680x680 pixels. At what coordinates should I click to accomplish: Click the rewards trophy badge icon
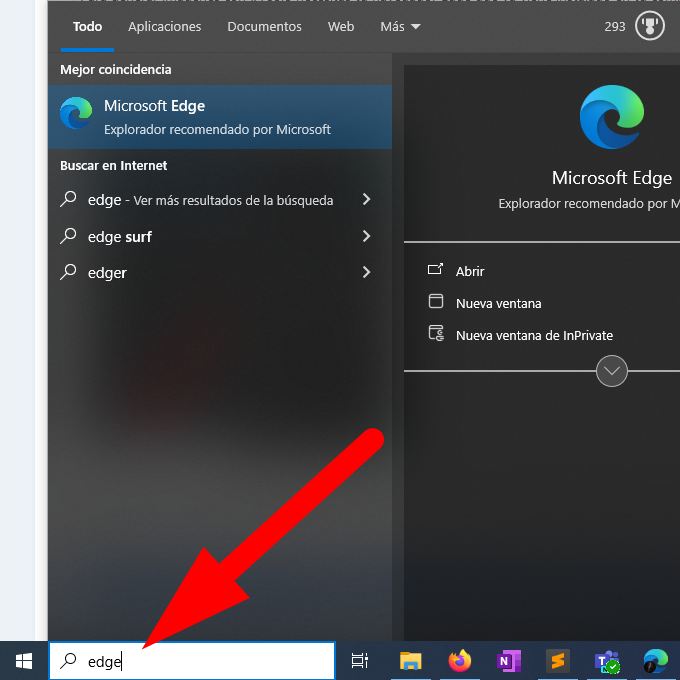[650, 27]
